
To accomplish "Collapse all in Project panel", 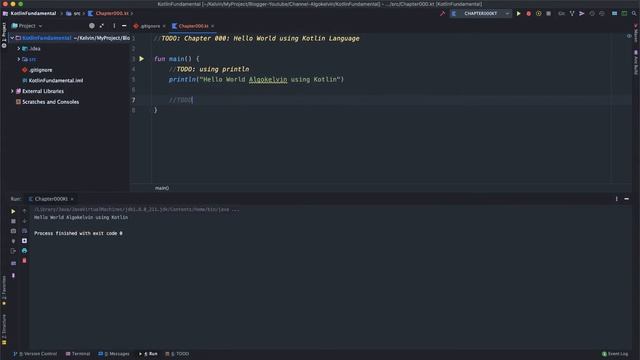I will (x=102, y=26).
